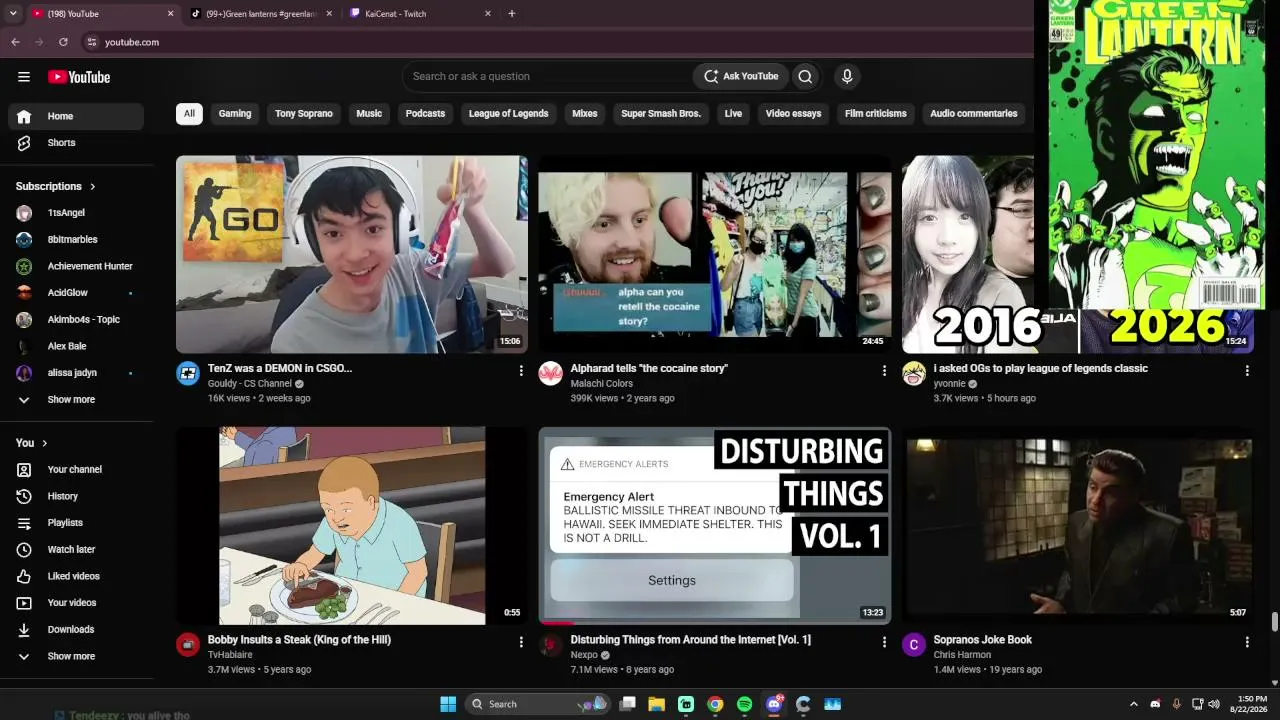Select the Tony Soprano filter chip
Screen dimensions: 1280x720
304,113
